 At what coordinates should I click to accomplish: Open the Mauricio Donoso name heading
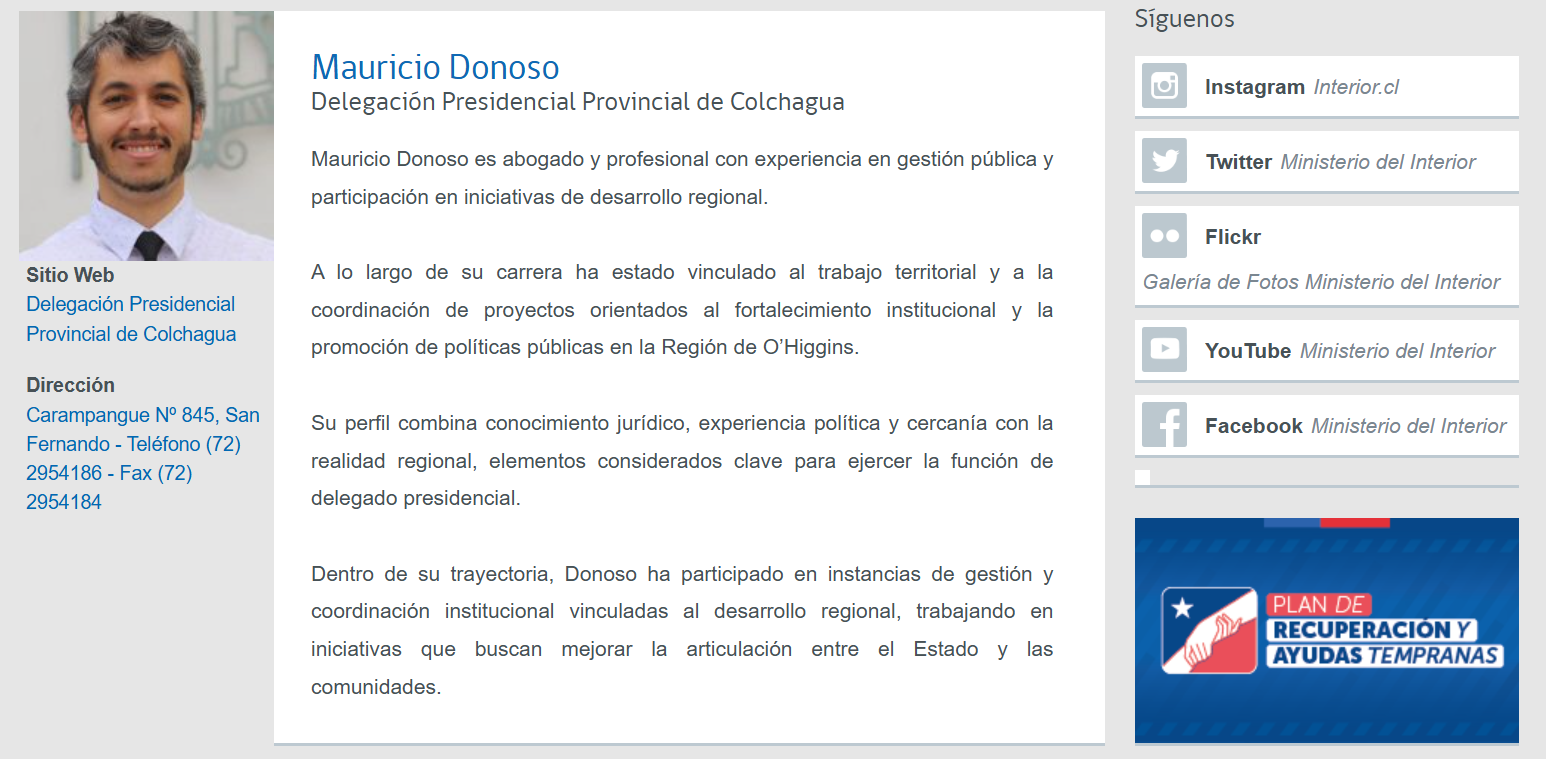[x=435, y=67]
